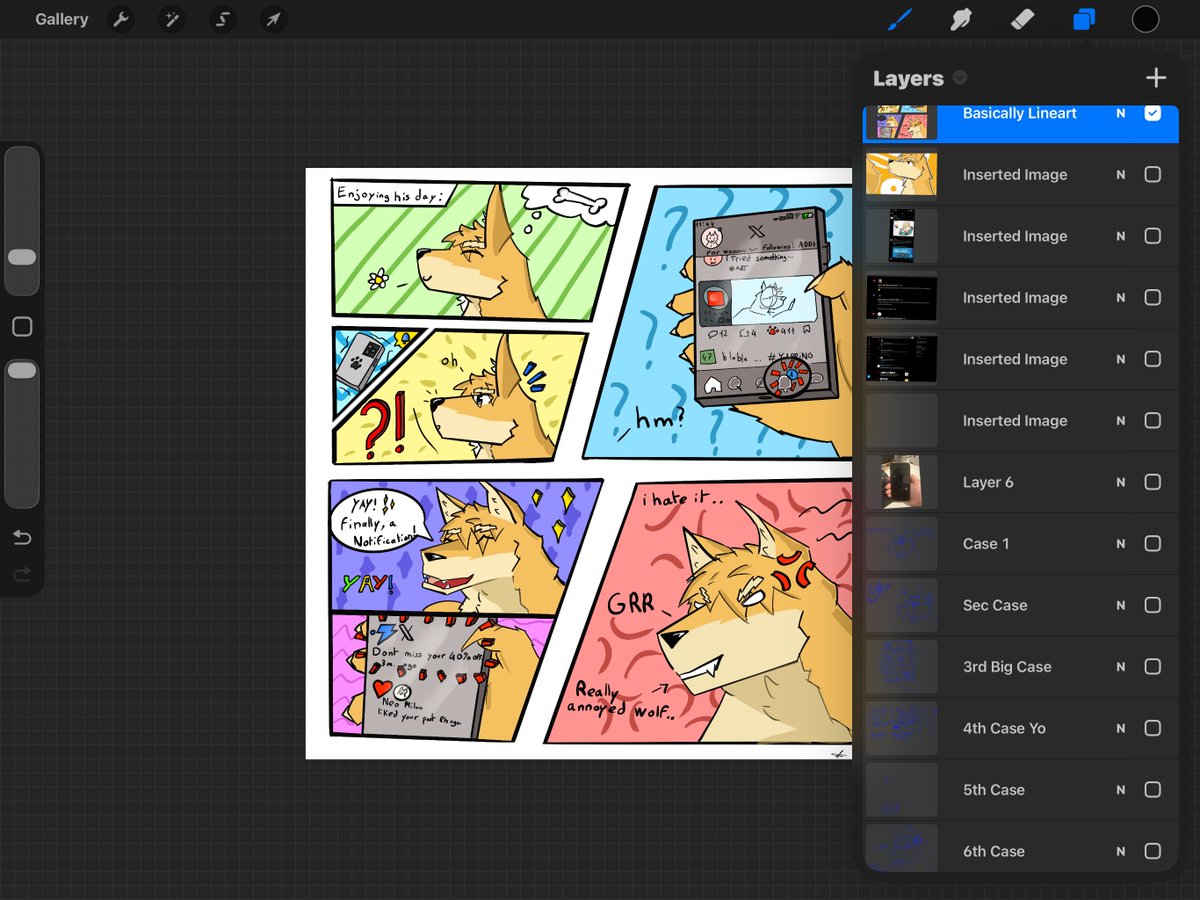The height and width of the screenshot is (900, 1200).
Task: Select the Sec Case layer name
Action: pos(995,605)
